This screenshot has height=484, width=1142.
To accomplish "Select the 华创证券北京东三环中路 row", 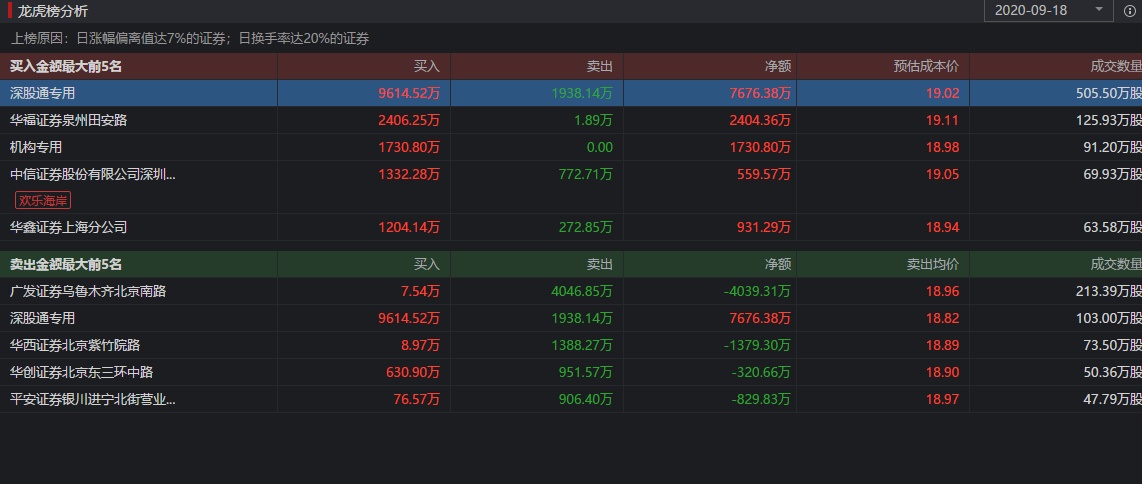I will pos(571,372).
